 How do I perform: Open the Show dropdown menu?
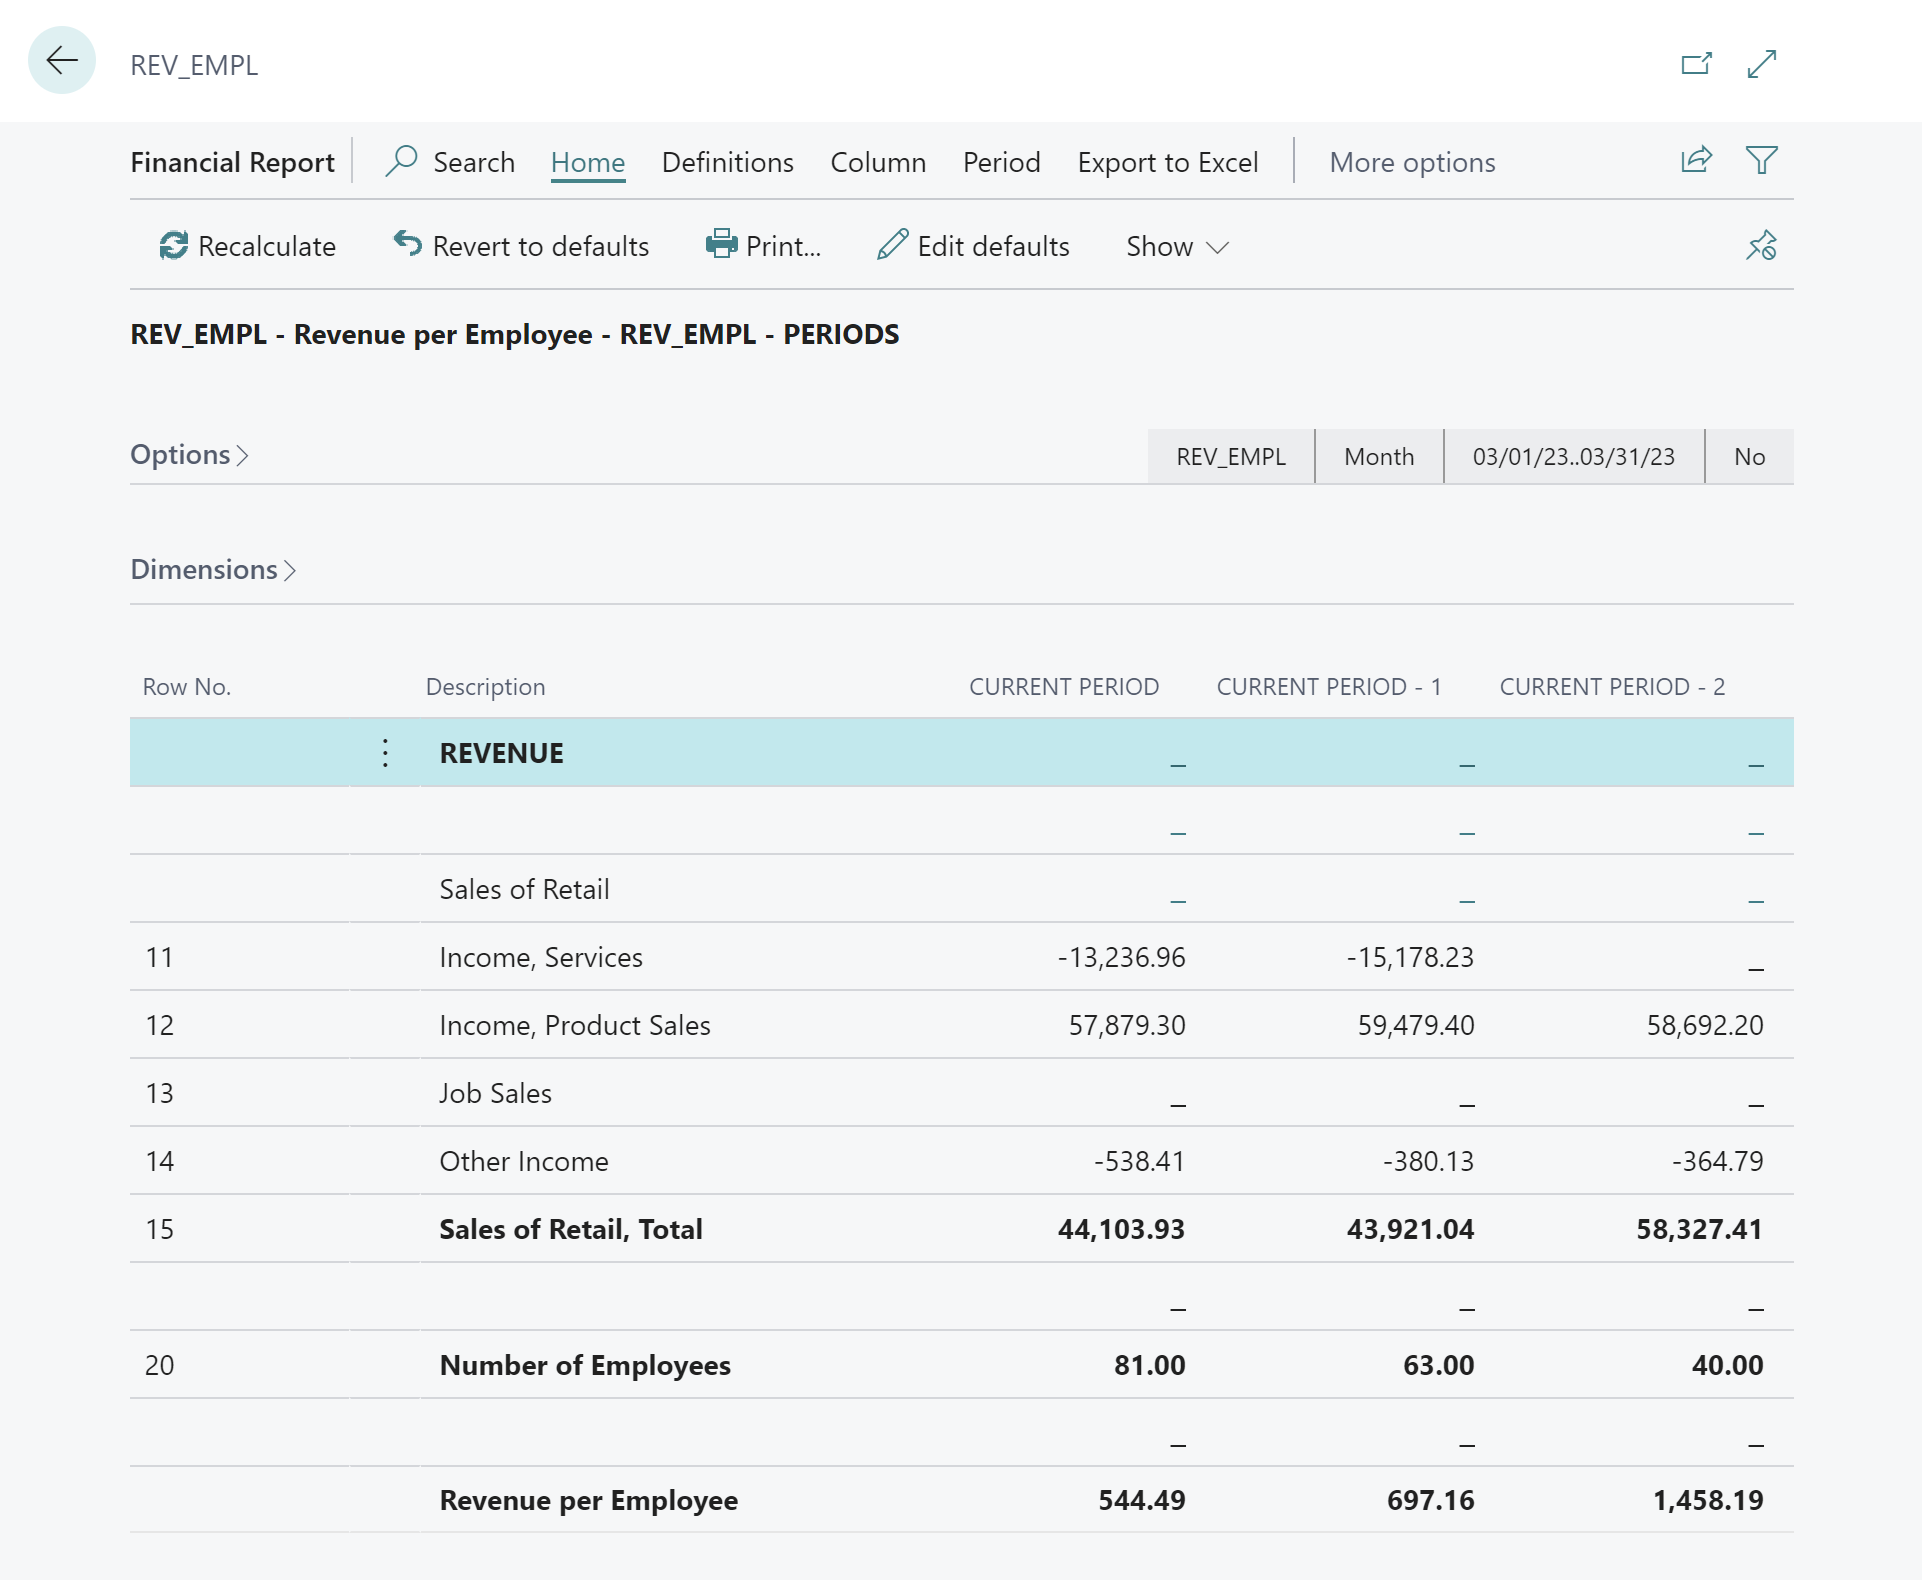(1175, 246)
